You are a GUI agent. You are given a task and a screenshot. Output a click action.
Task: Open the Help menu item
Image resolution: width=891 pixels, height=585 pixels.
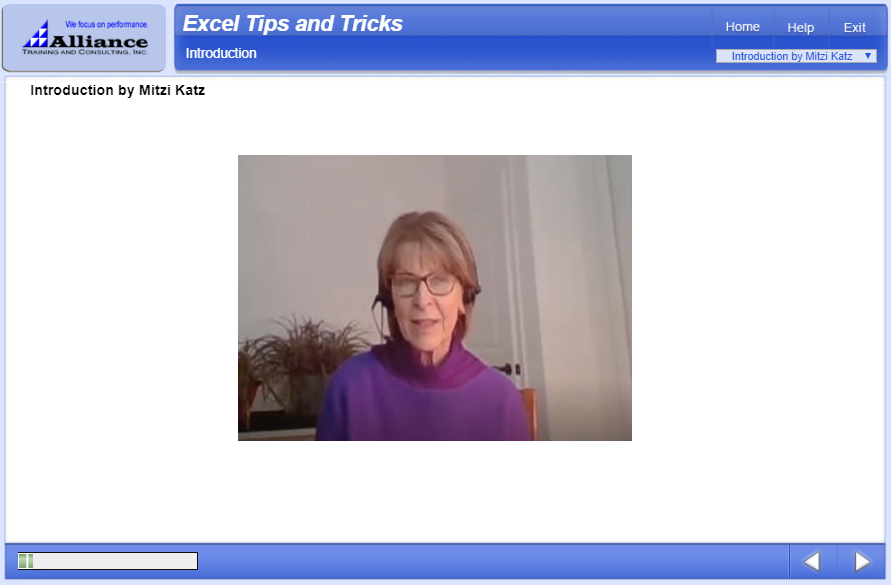tap(800, 27)
